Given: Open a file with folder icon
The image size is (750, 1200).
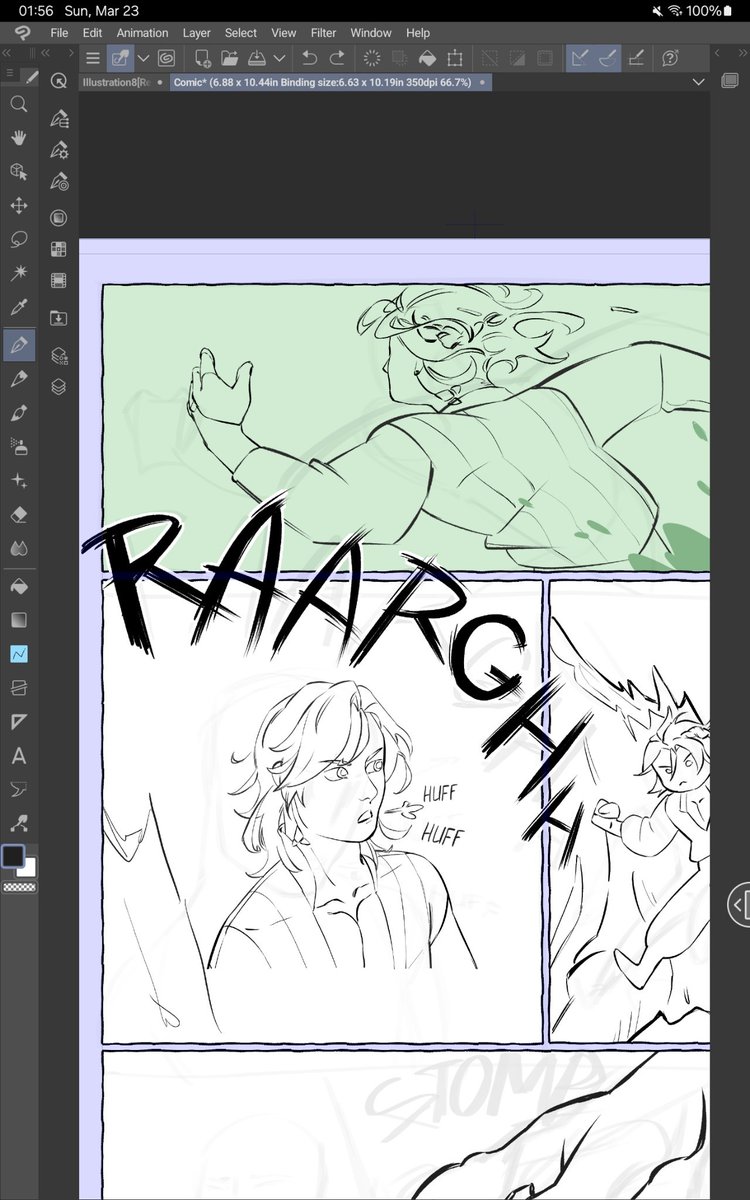Looking at the screenshot, I should (229, 58).
